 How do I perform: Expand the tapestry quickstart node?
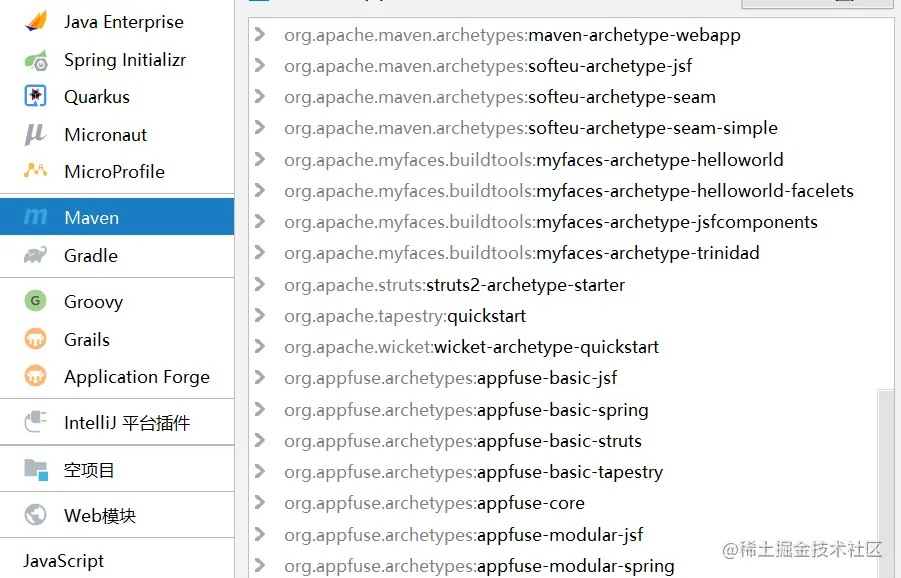coord(260,315)
